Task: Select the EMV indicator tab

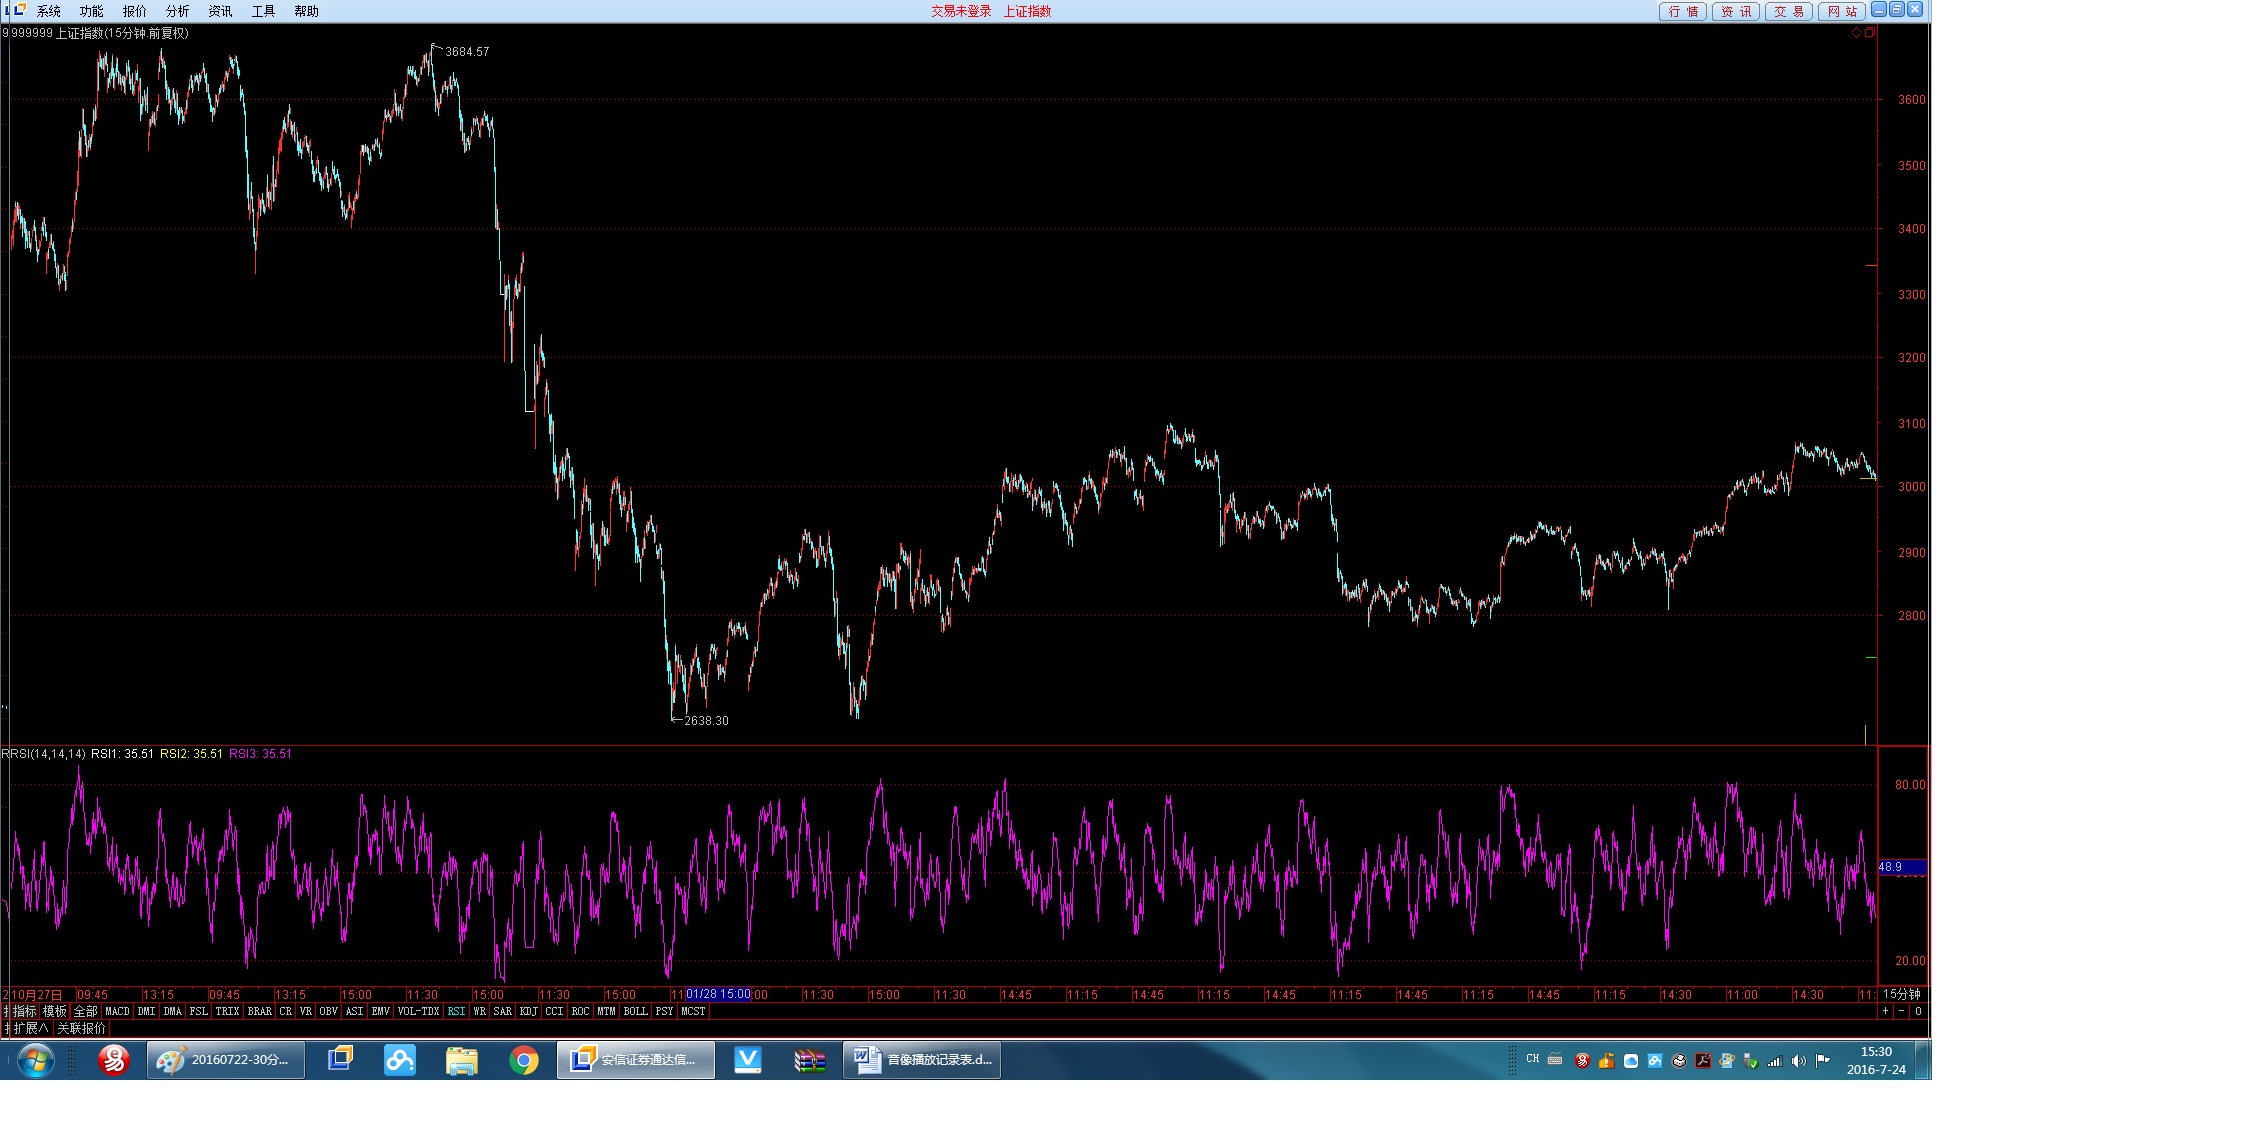Action: pos(380,1011)
